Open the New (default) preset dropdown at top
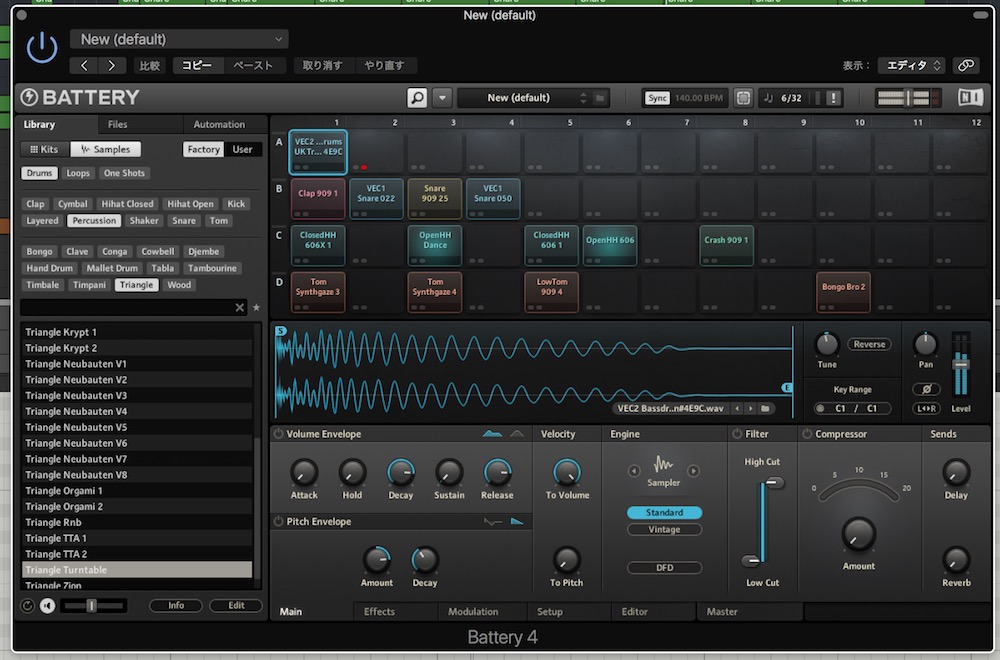This screenshot has width=1000, height=660. (x=179, y=39)
